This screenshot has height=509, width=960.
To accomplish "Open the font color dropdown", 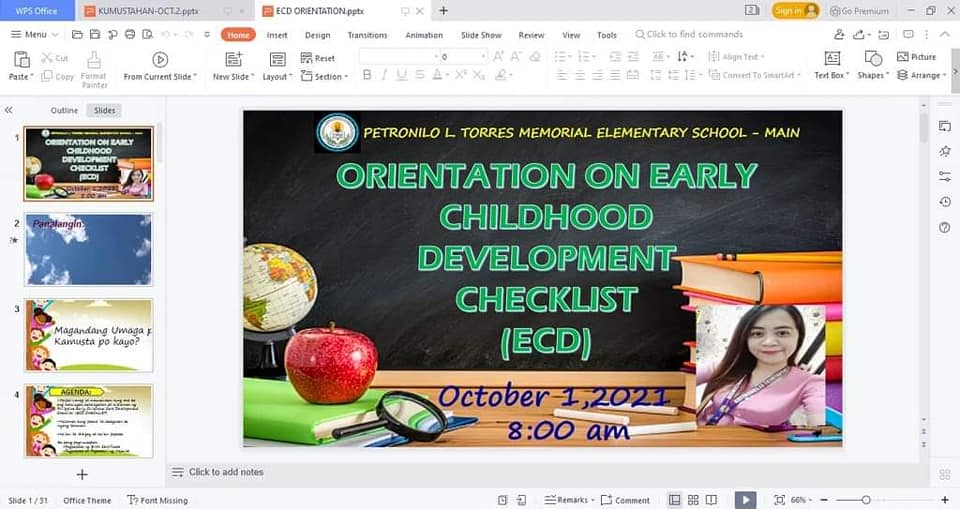I will [x=448, y=75].
